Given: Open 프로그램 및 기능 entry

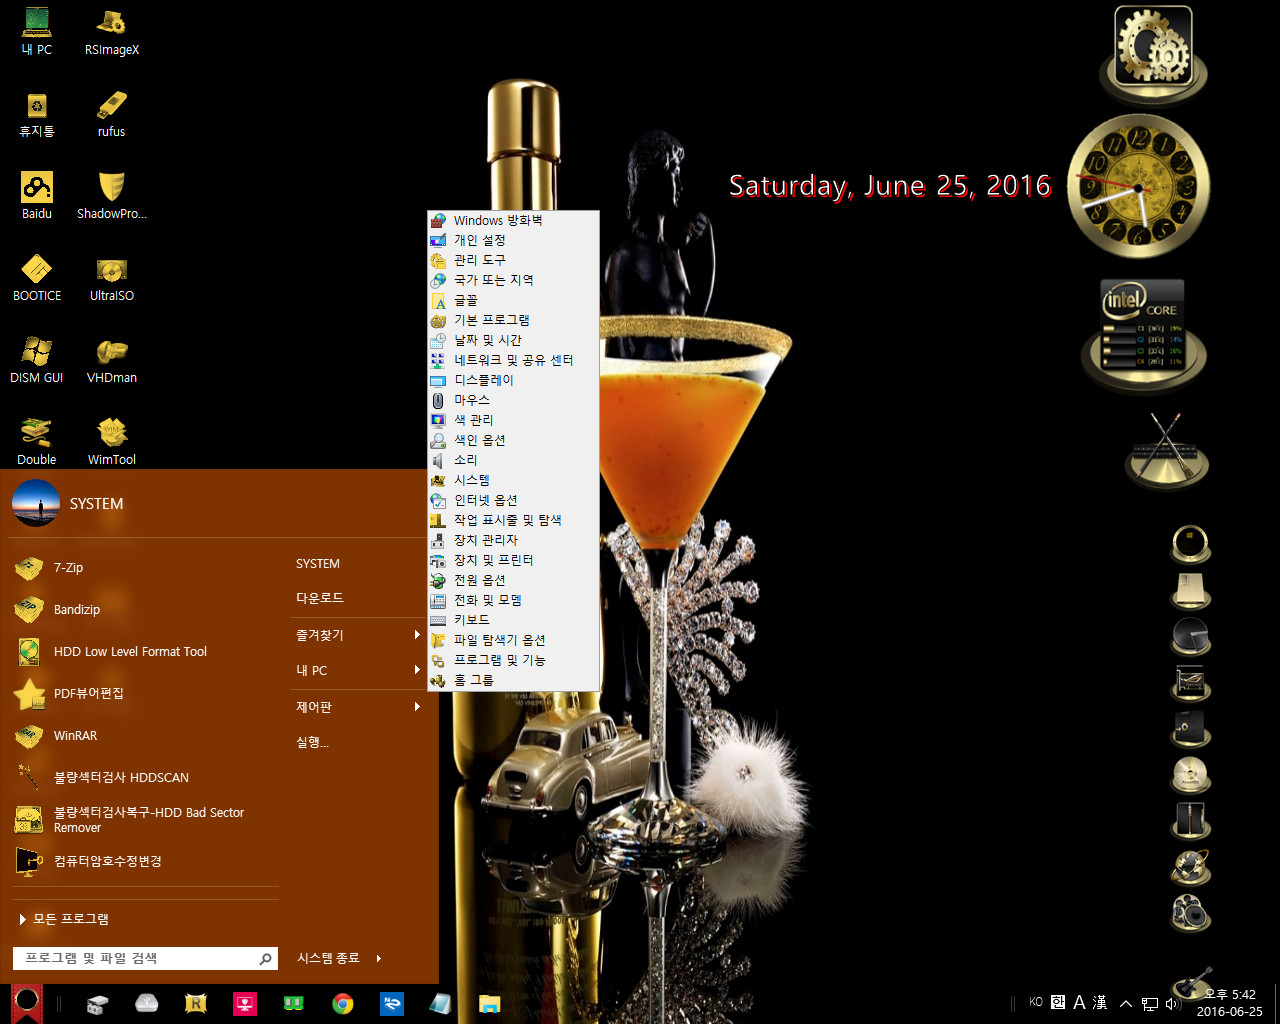Looking at the screenshot, I should click(x=513, y=660).
